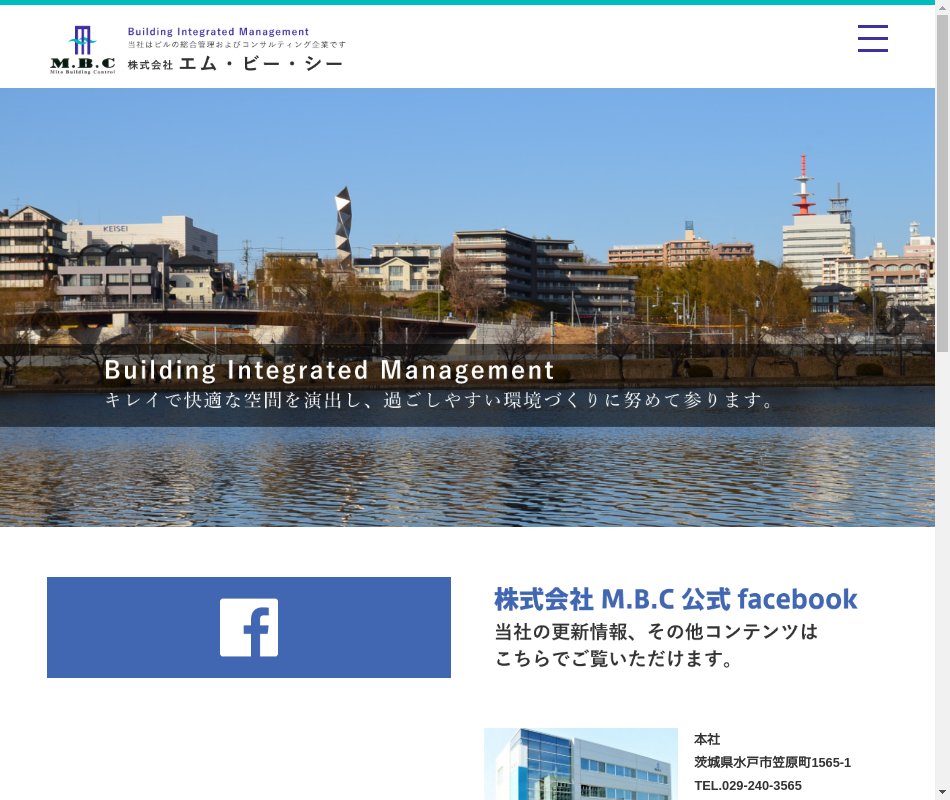The image size is (950, 800).
Task: Click the slogan キレイで快適な空間を演出し
Action: point(440,401)
